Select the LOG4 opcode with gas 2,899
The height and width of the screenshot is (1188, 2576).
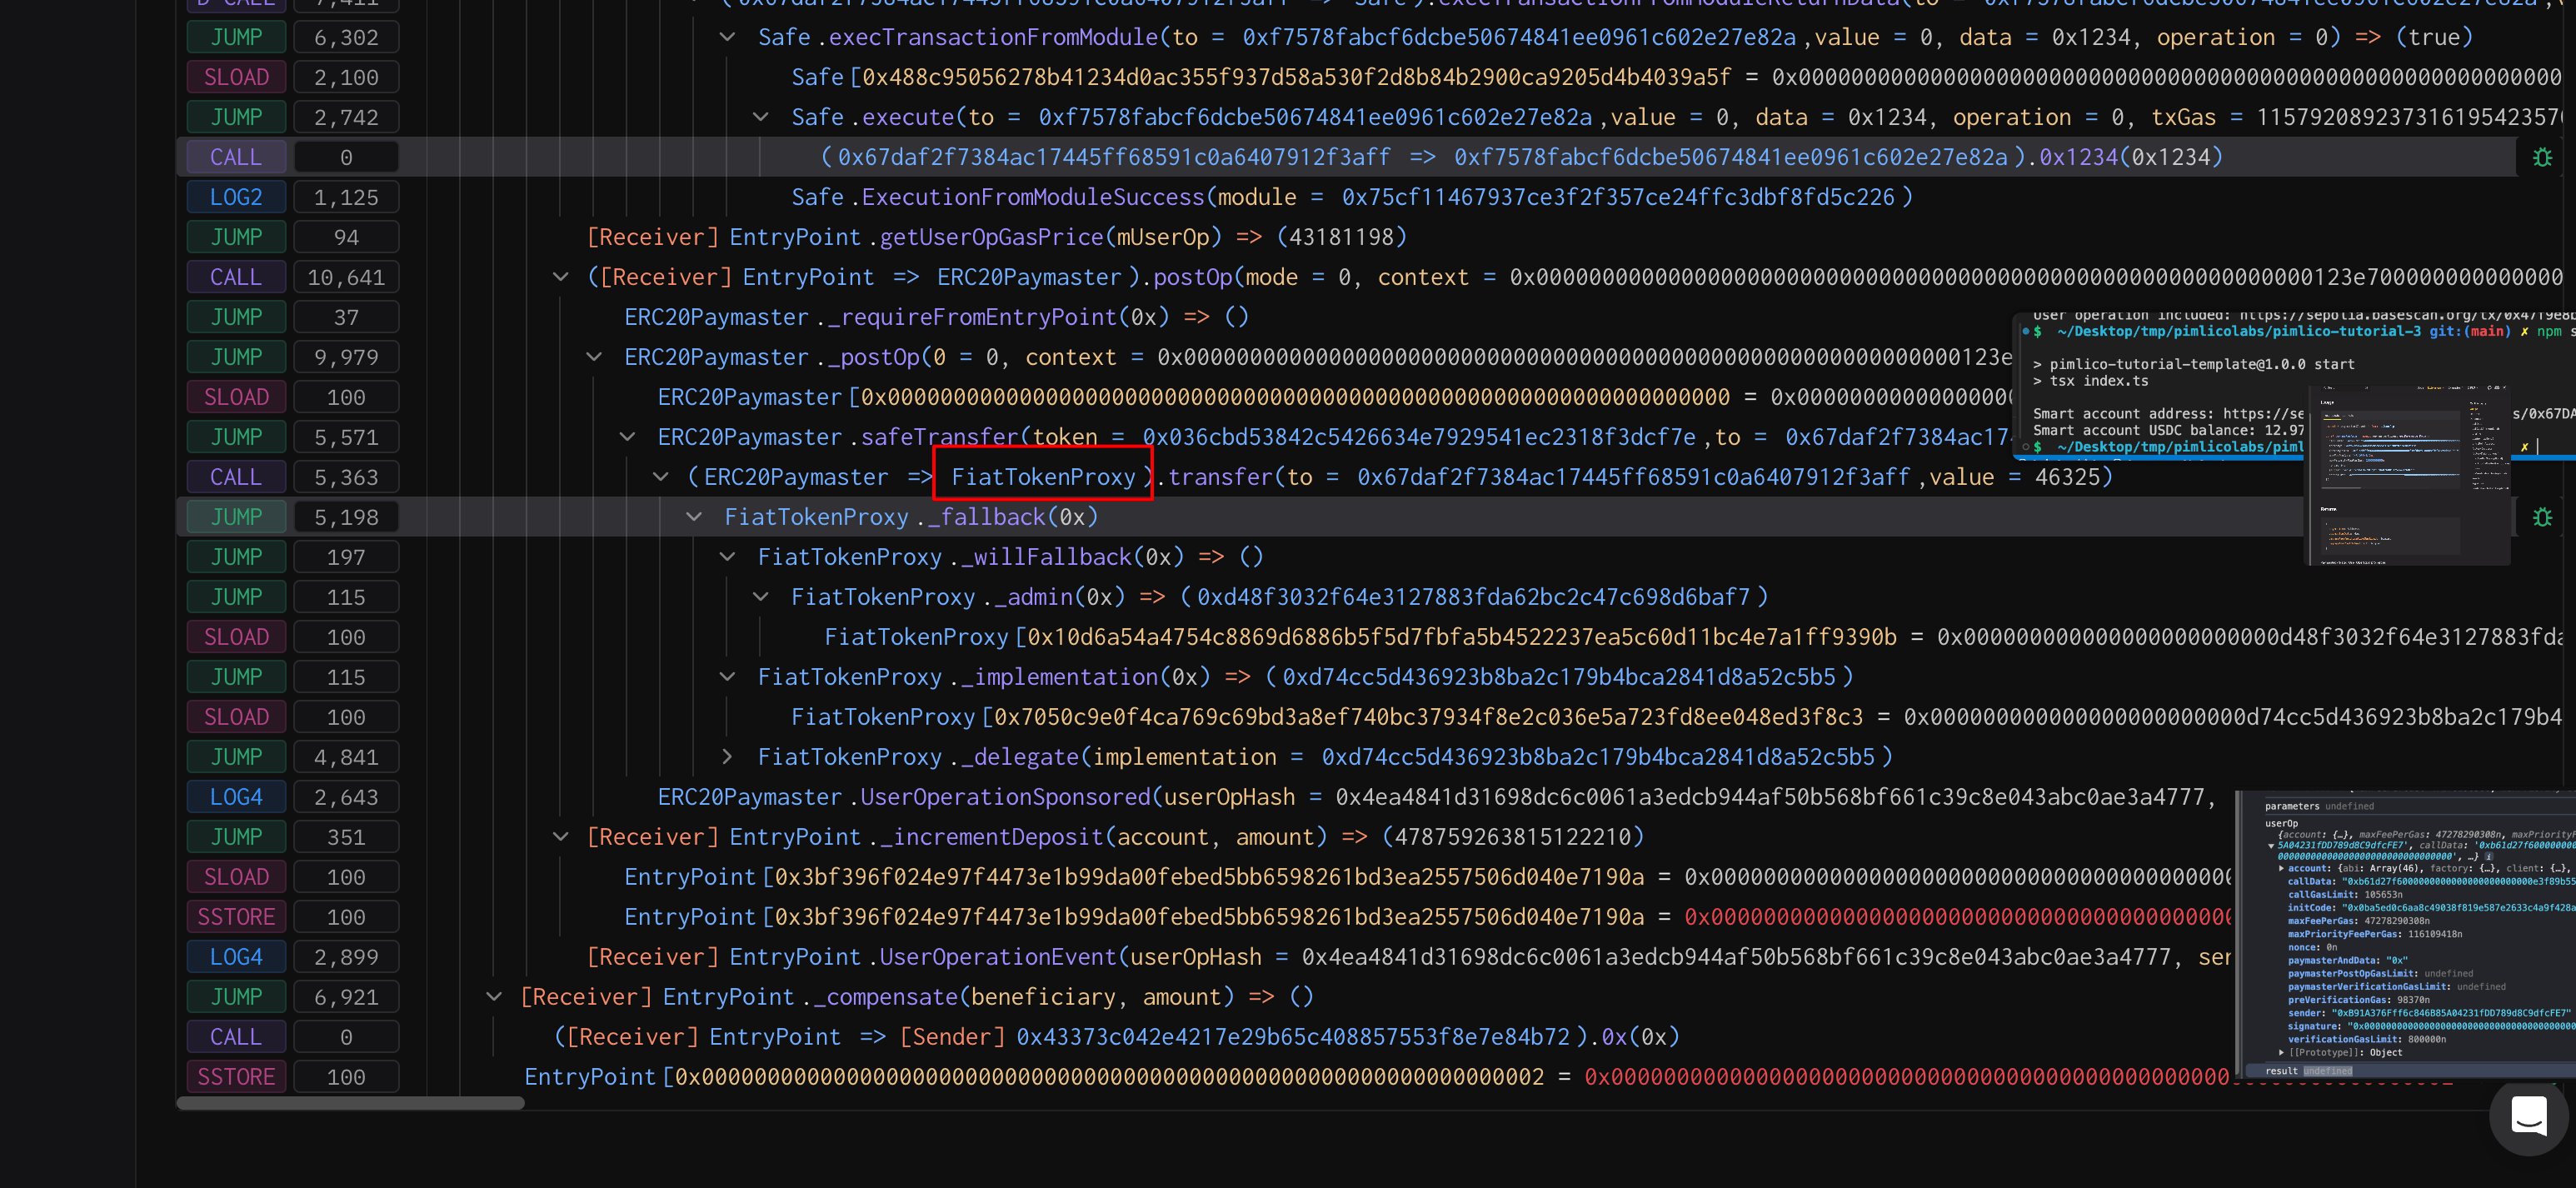pyautogui.click(x=236, y=957)
